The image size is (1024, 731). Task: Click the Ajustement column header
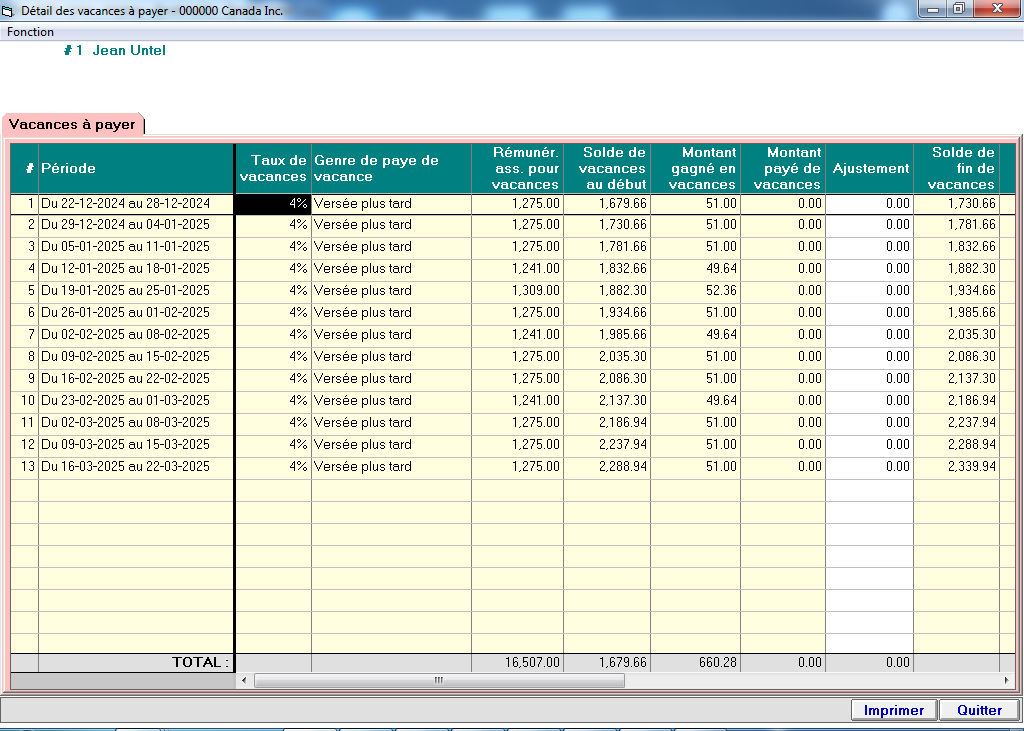[868, 168]
